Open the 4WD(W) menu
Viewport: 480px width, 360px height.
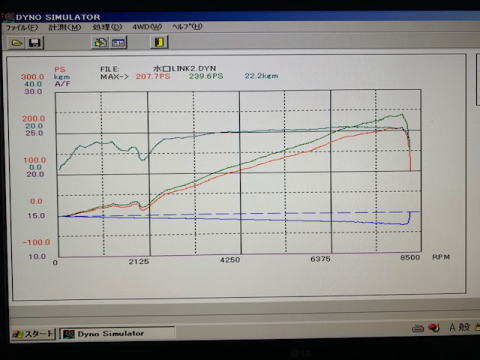147,27
